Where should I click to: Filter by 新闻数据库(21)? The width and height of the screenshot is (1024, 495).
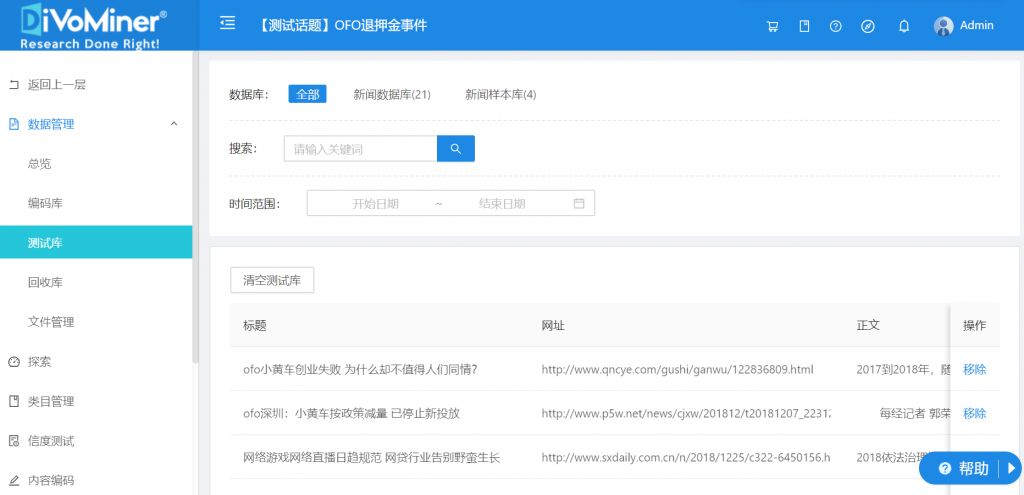(392, 94)
